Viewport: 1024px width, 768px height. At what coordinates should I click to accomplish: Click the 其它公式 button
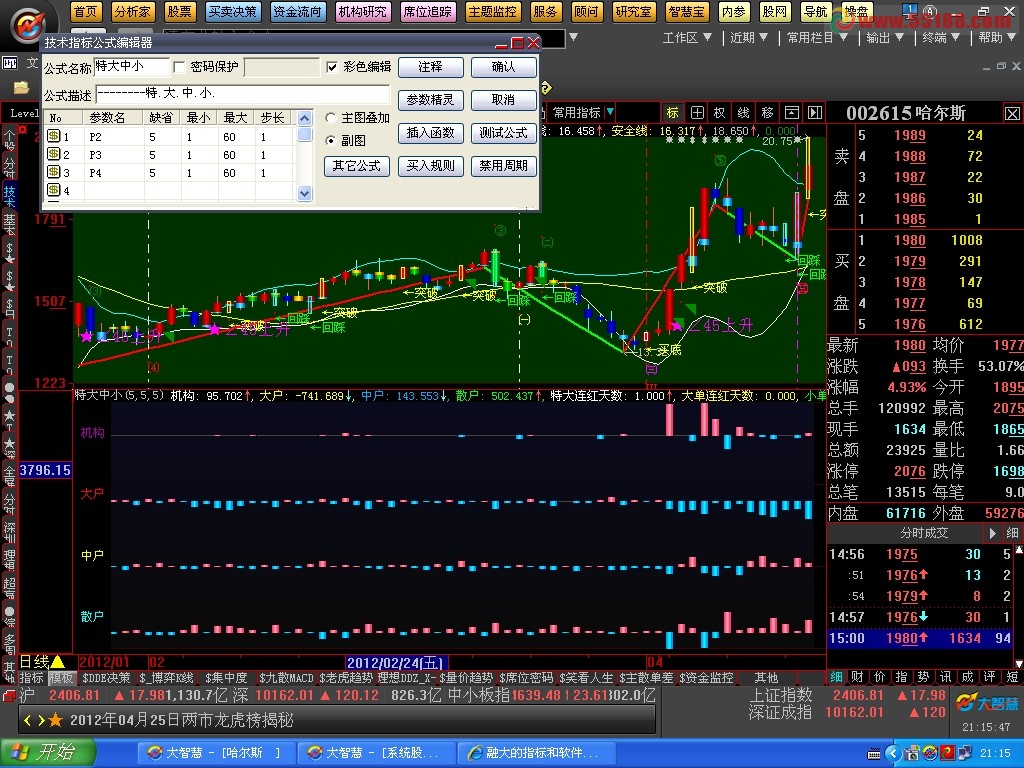tap(357, 166)
